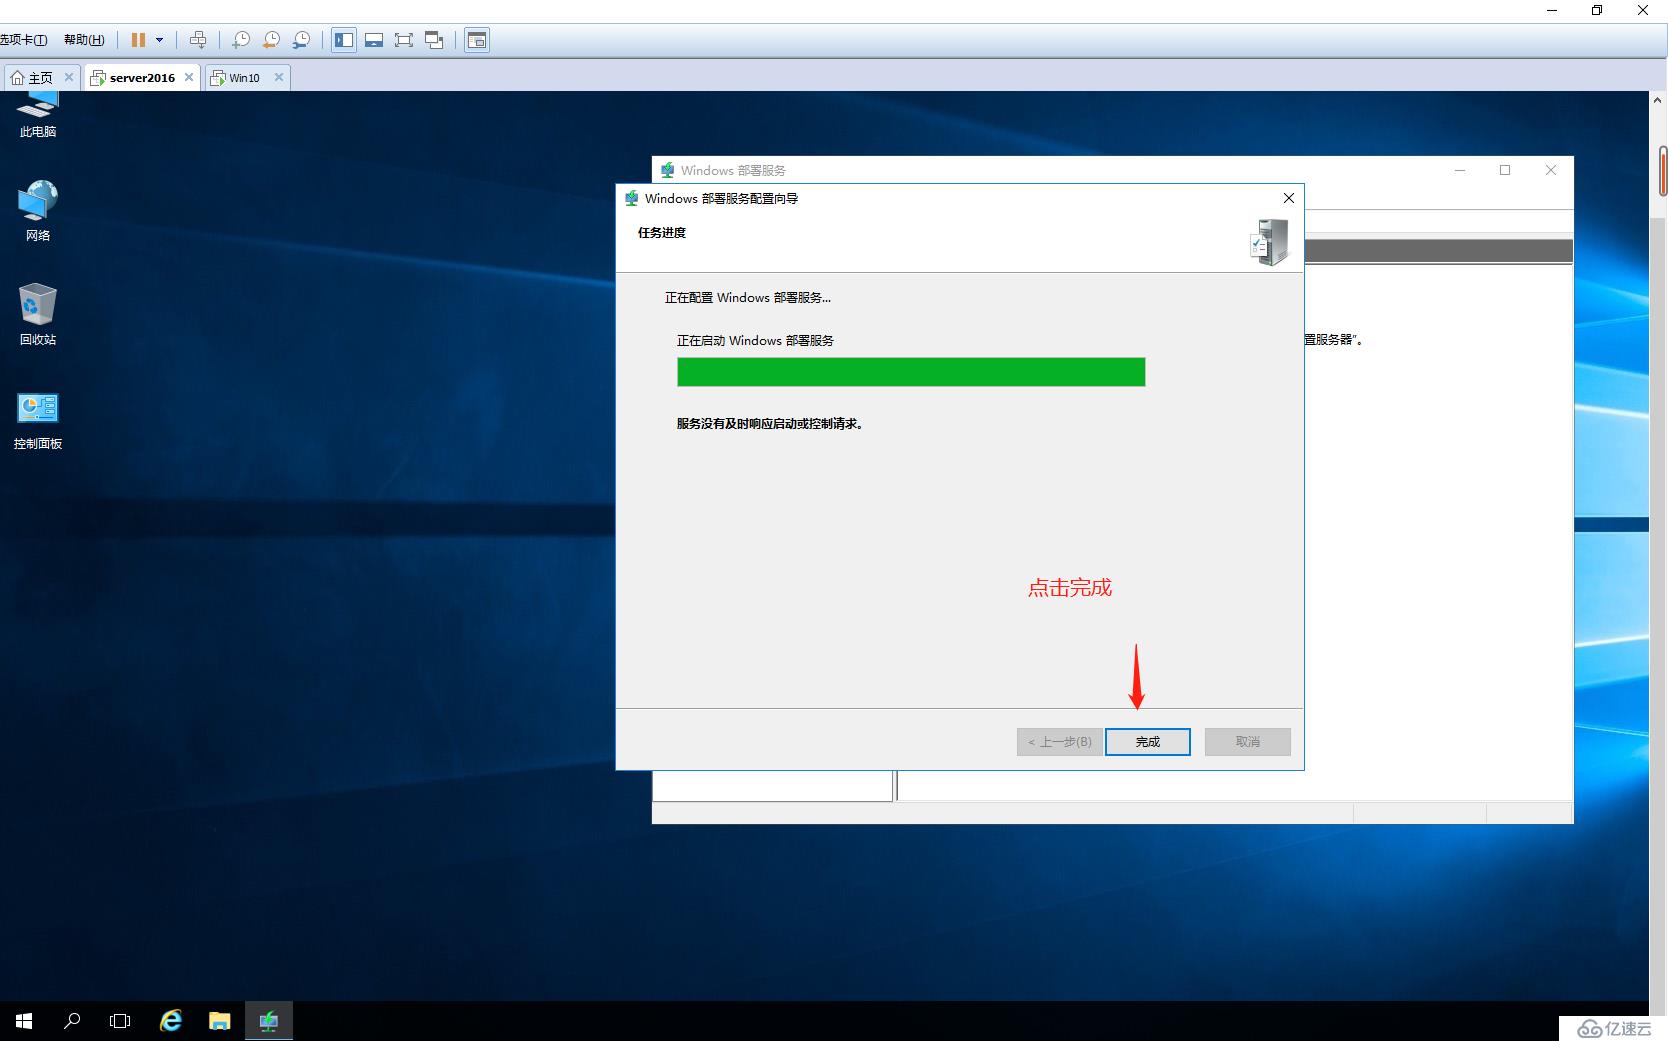Activate the Windows 部署服务 taskbar icon

click(x=269, y=1021)
